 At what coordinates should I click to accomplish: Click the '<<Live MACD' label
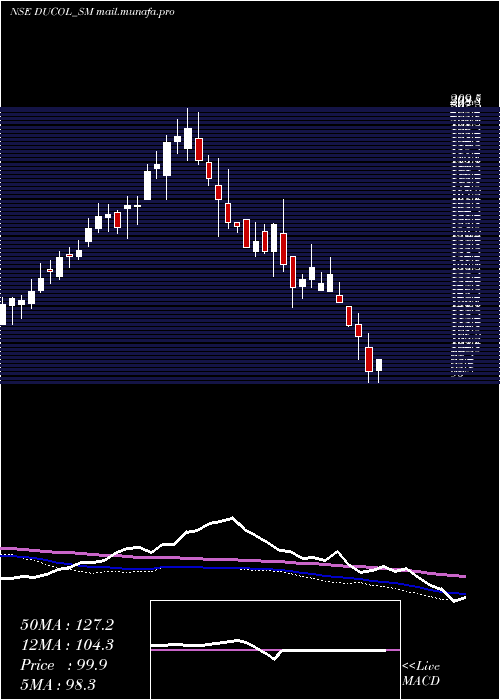[x=421, y=674]
